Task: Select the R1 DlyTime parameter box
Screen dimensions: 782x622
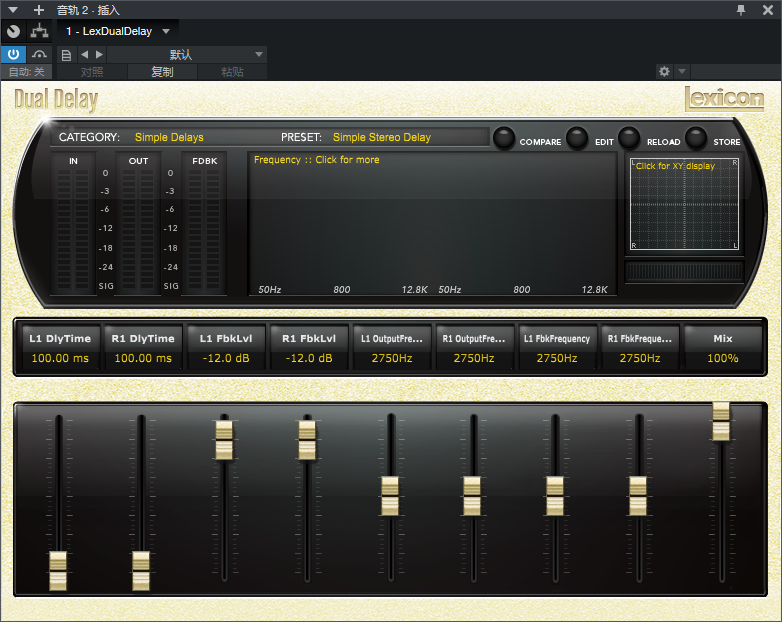Action: point(143,348)
